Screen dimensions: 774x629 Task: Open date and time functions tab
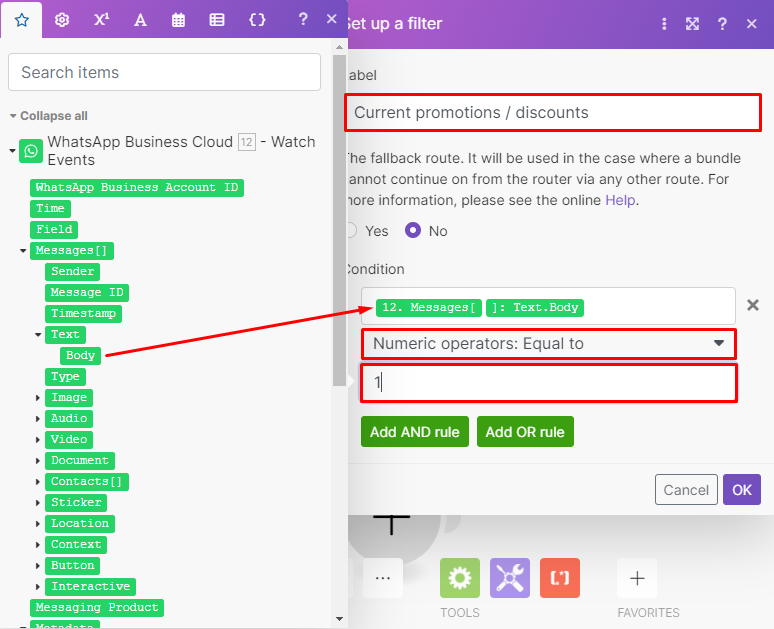178,20
